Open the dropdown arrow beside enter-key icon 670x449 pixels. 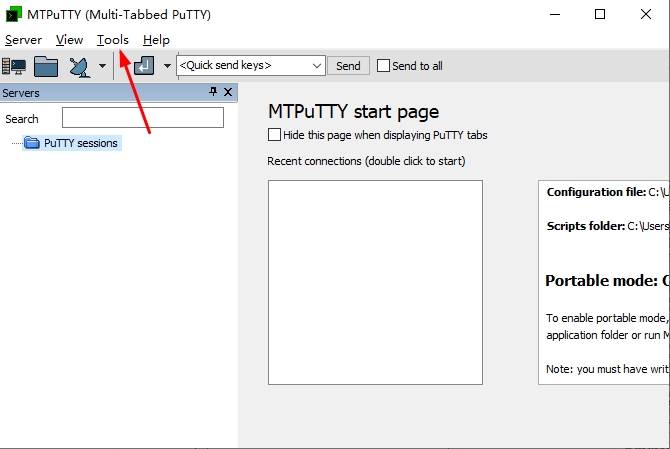(165, 67)
